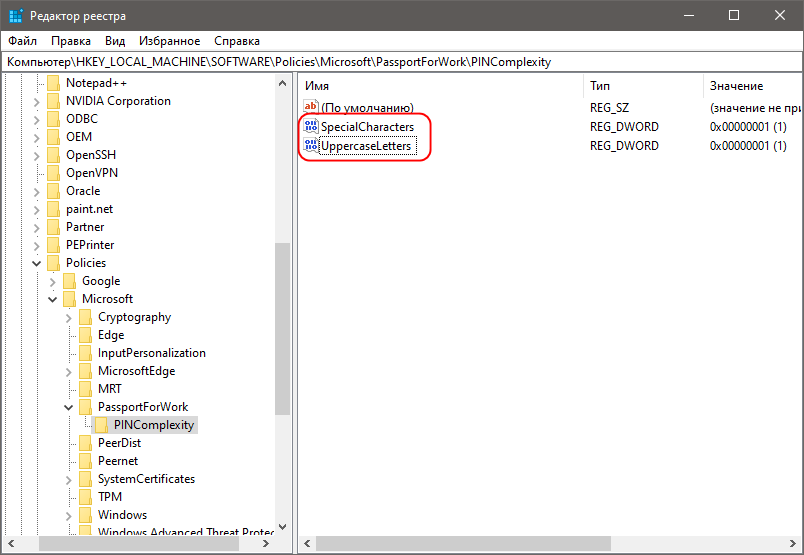This screenshot has width=804, height=555.
Task: Click the Partner folder icon
Action: [x=53, y=227]
